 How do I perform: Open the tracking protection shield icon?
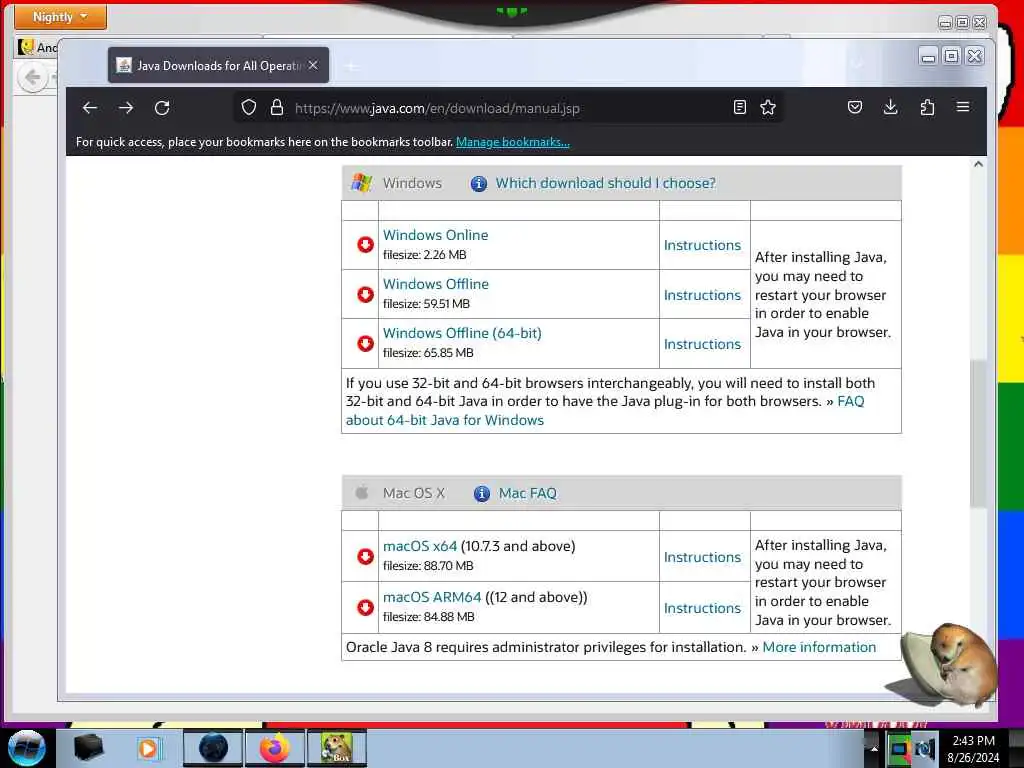(248, 108)
